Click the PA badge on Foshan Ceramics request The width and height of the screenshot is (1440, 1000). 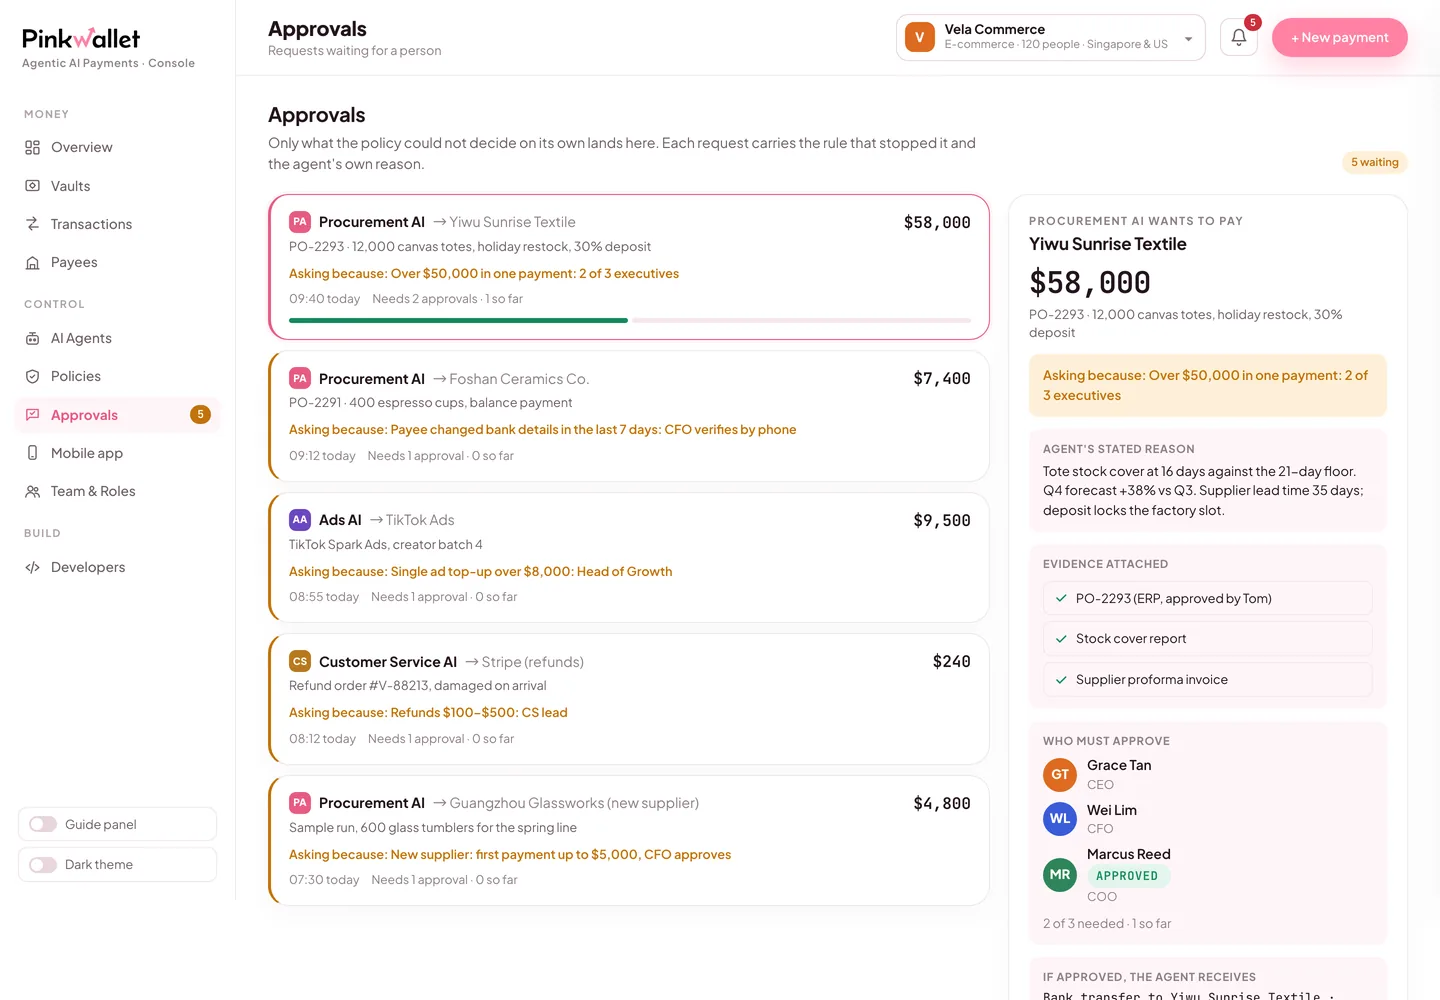pyautogui.click(x=299, y=379)
